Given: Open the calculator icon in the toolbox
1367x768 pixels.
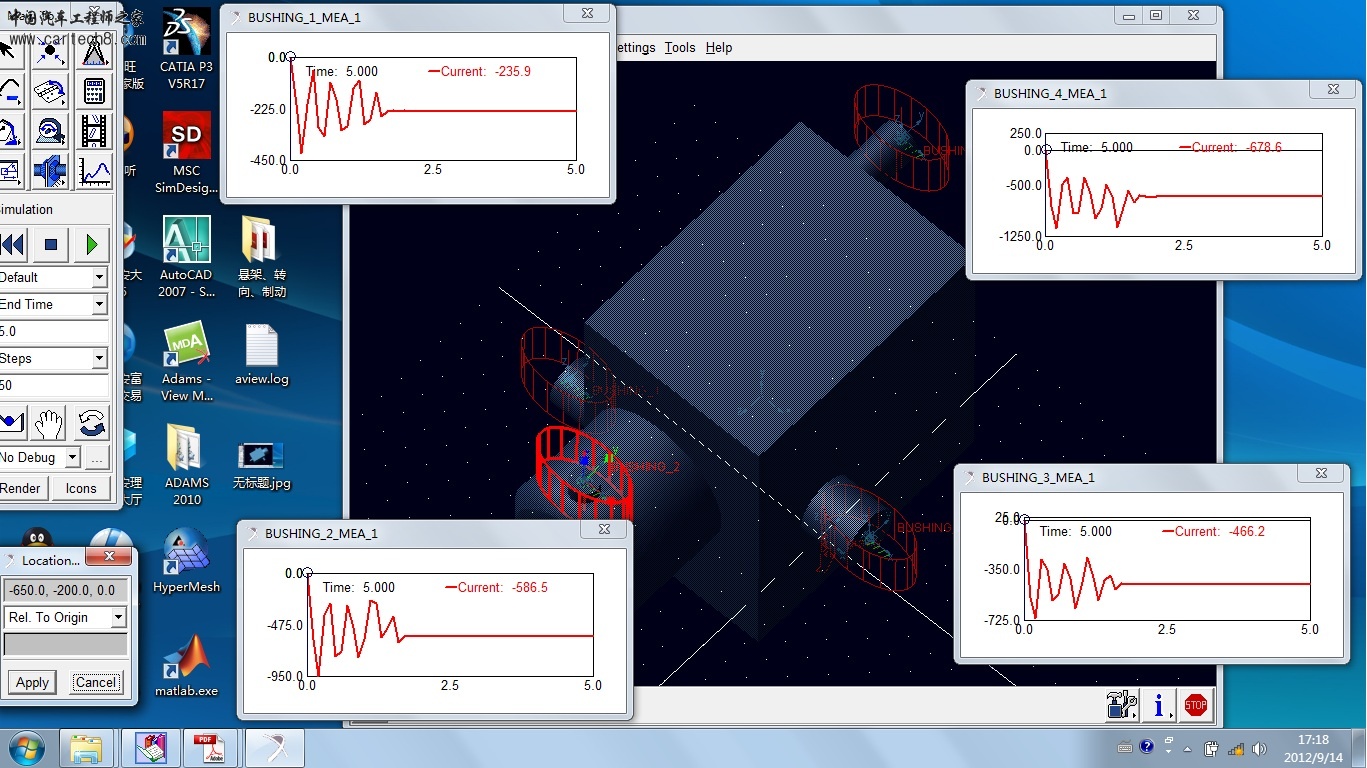Looking at the screenshot, I should pyautogui.click(x=94, y=92).
